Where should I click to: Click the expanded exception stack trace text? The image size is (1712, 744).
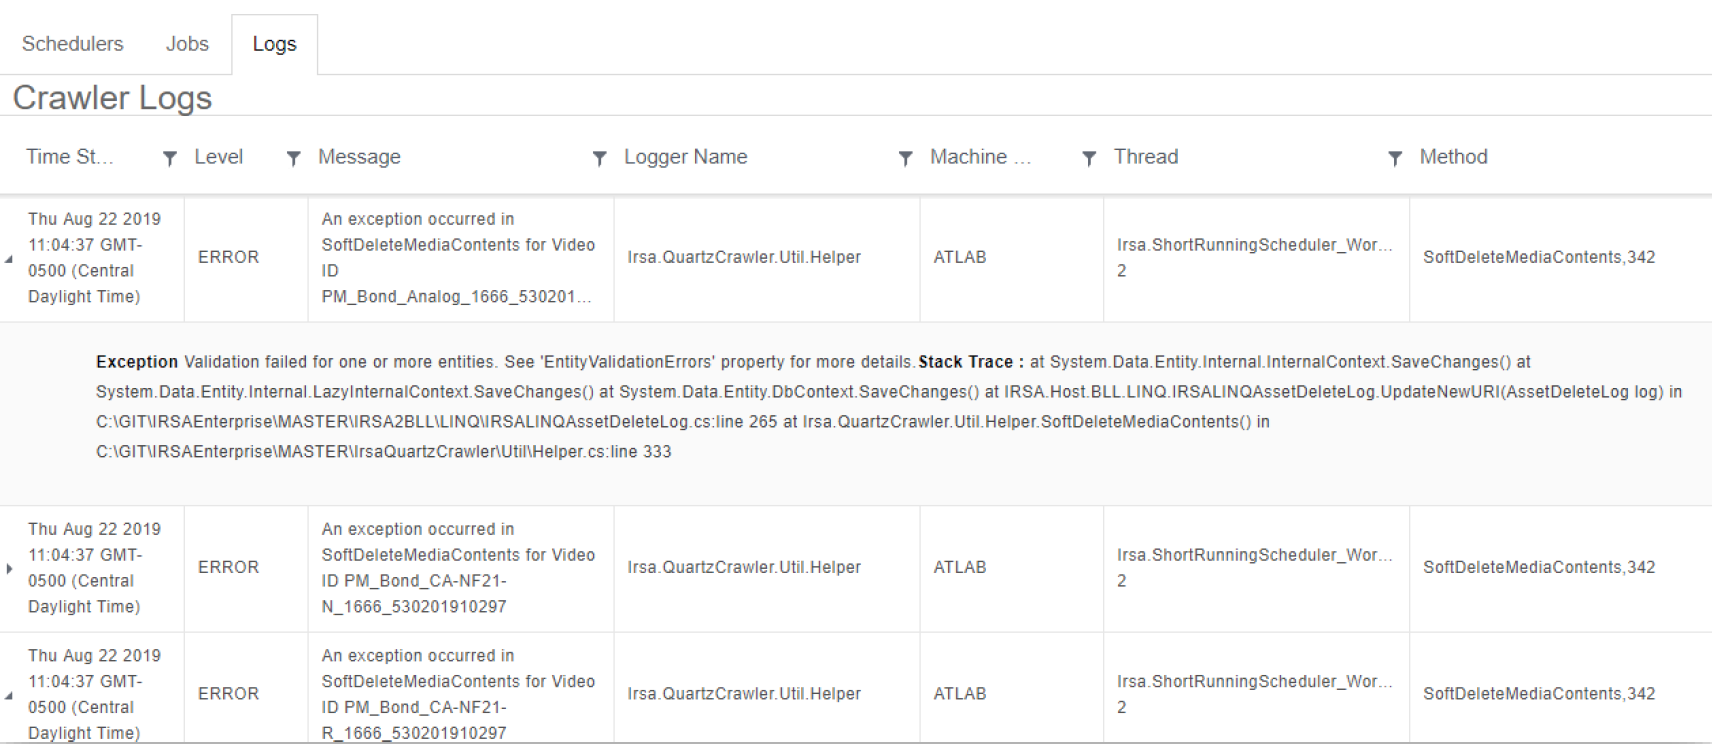[889, 407]
